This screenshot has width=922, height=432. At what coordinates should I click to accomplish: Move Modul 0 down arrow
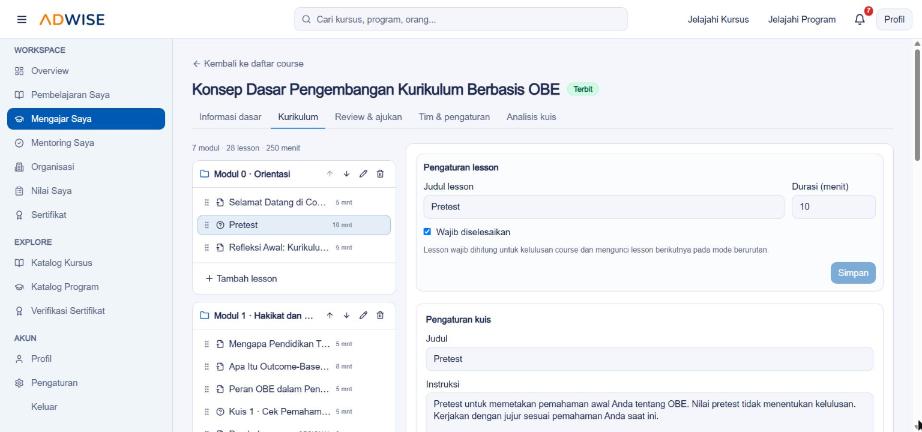[x=346, y=174]
